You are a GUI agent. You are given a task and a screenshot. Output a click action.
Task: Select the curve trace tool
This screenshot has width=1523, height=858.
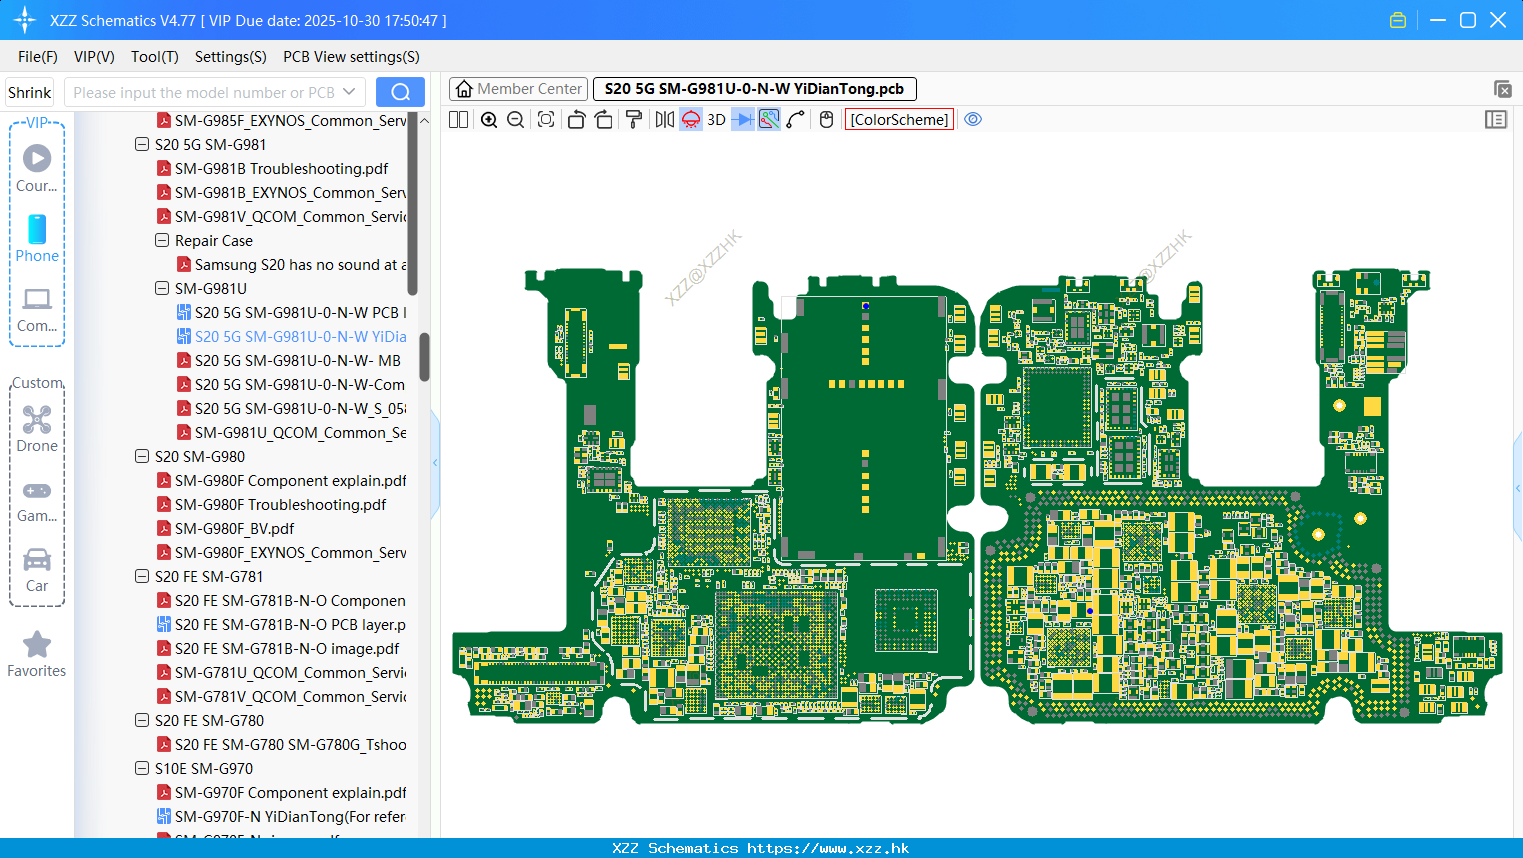(796, 120)
